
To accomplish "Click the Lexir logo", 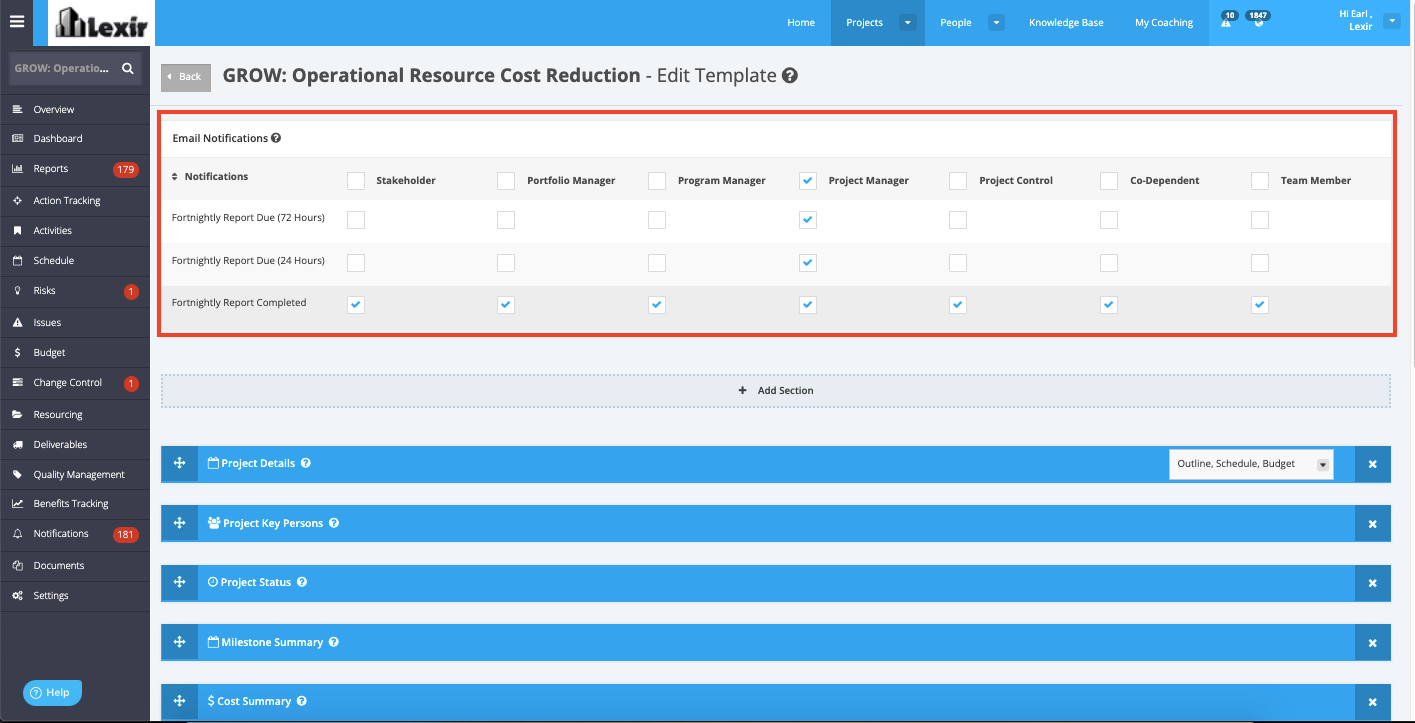I will coord(102,23).
